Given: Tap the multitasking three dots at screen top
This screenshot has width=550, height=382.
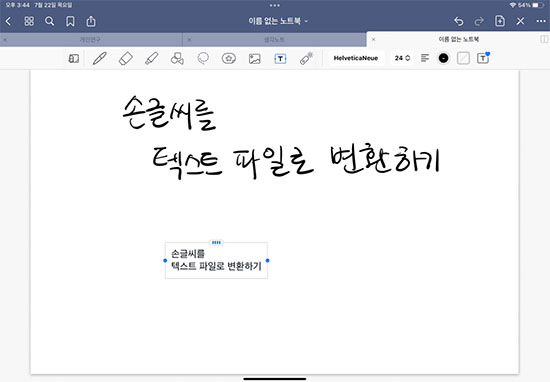Looking at the screenshot, I should [275, 5].
